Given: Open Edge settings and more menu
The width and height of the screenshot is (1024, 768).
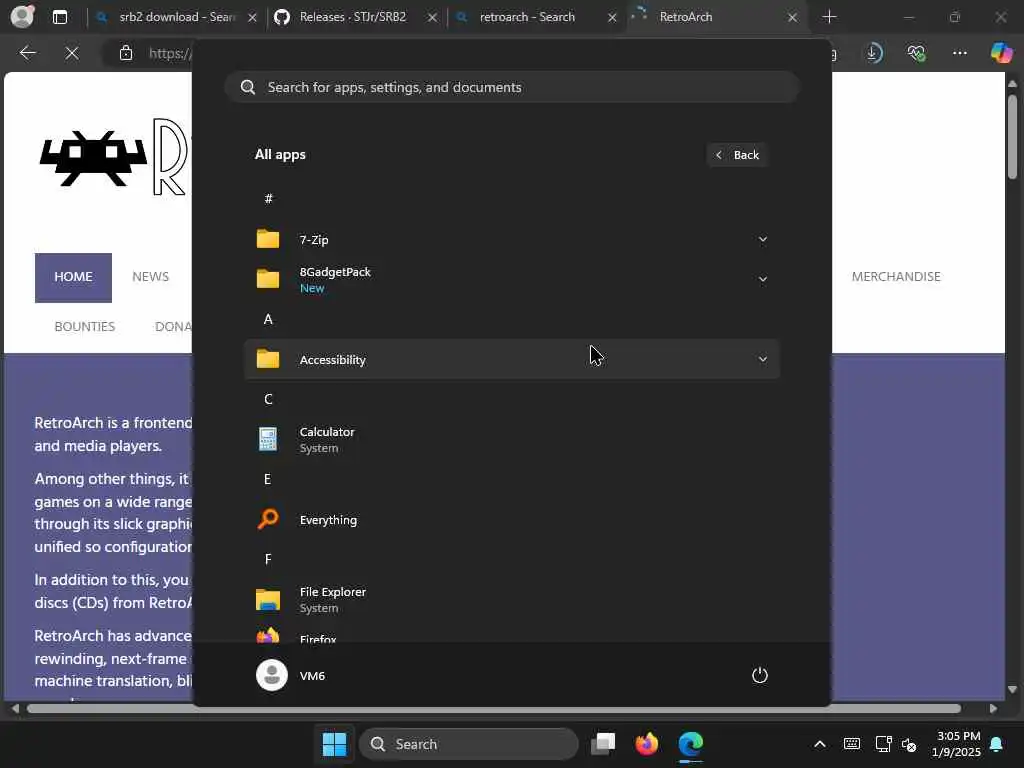Looking at the screenshot, I should (959, 53).
